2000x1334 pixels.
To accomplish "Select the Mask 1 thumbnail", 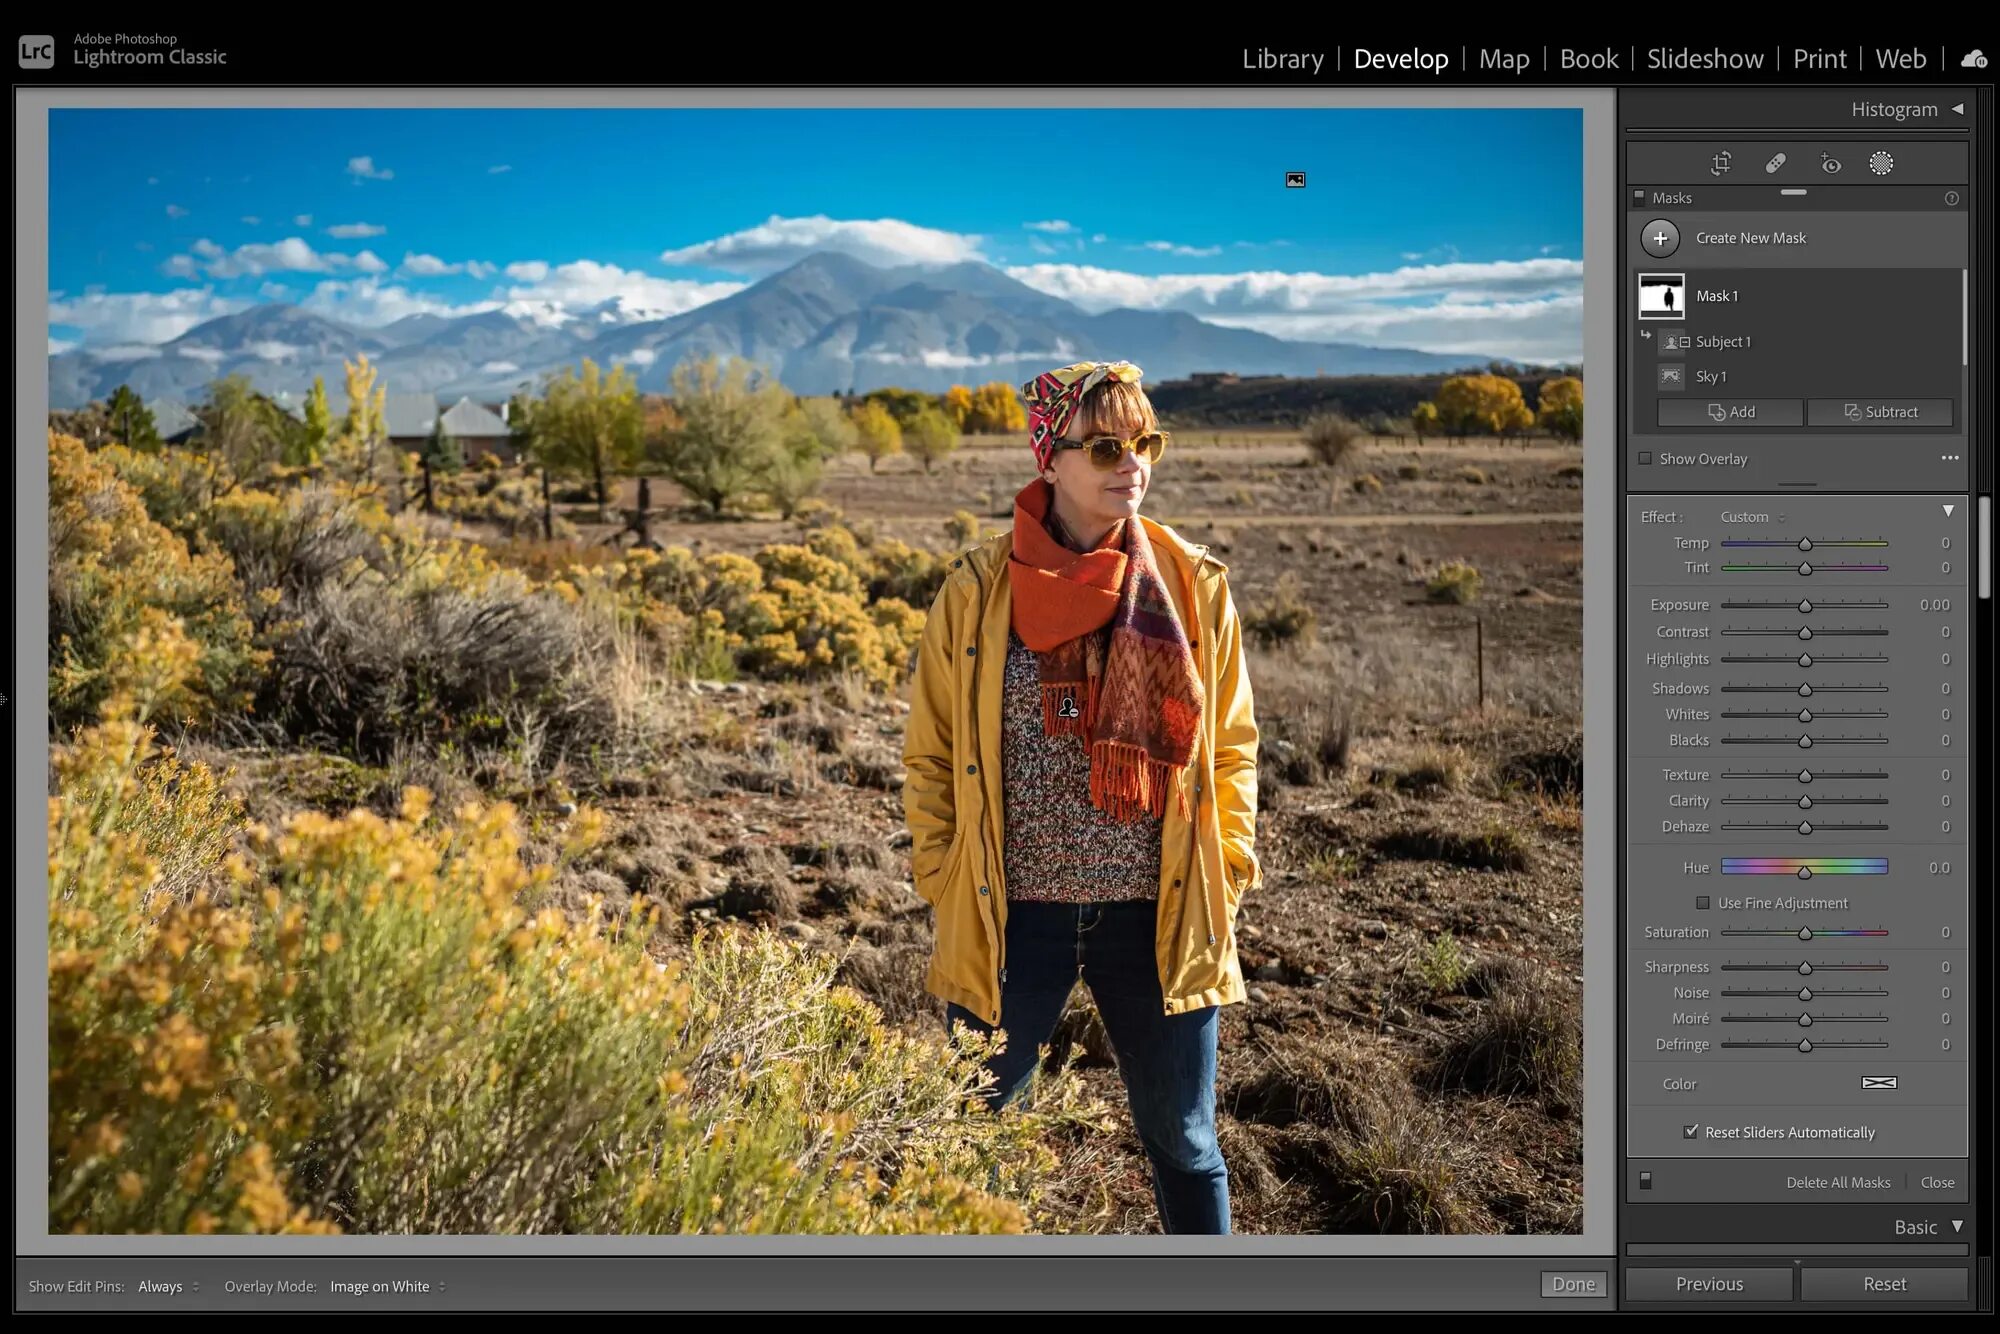I will click(1663, 295).
